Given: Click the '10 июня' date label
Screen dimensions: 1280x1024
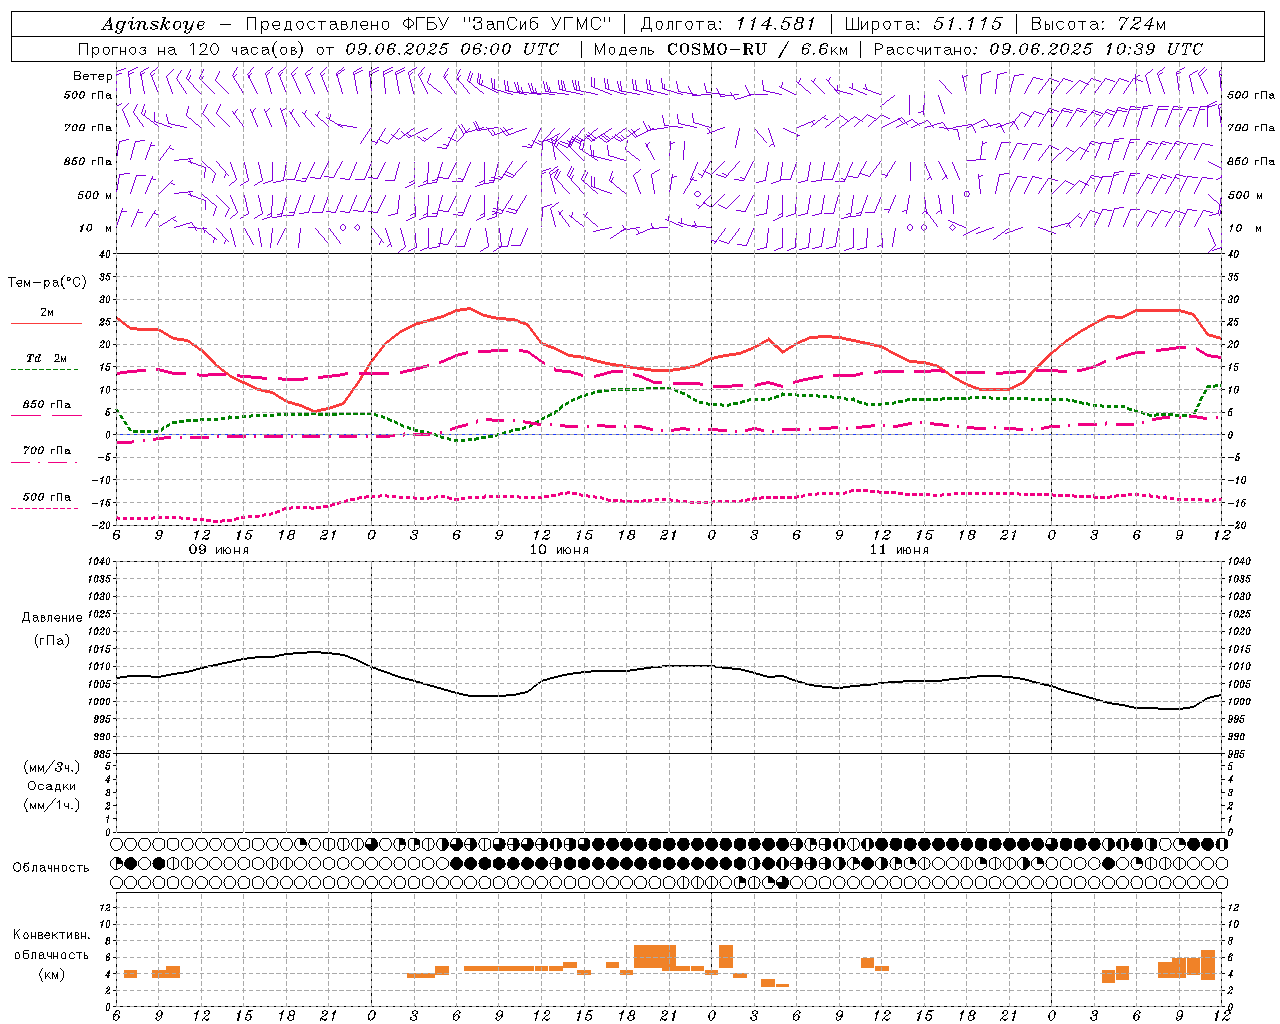Looking at the screenshot, I should point(559,550).
